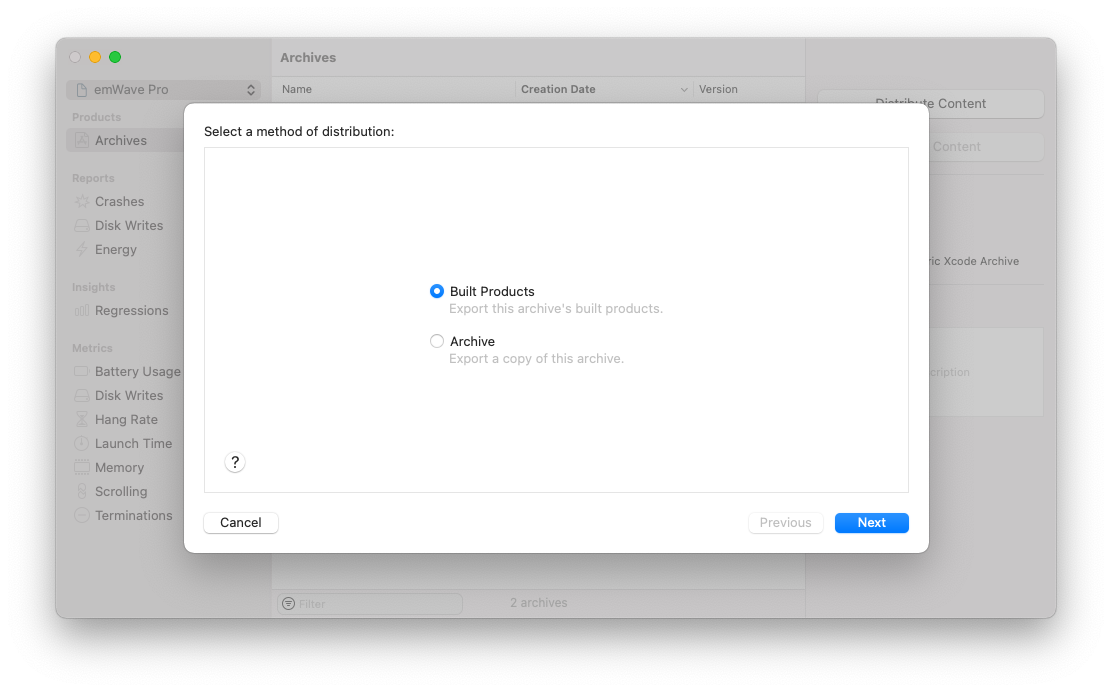Click the Built Products label text
Image resolution: width=1112 pixels, height=692 pixels.
pos(492,291)
